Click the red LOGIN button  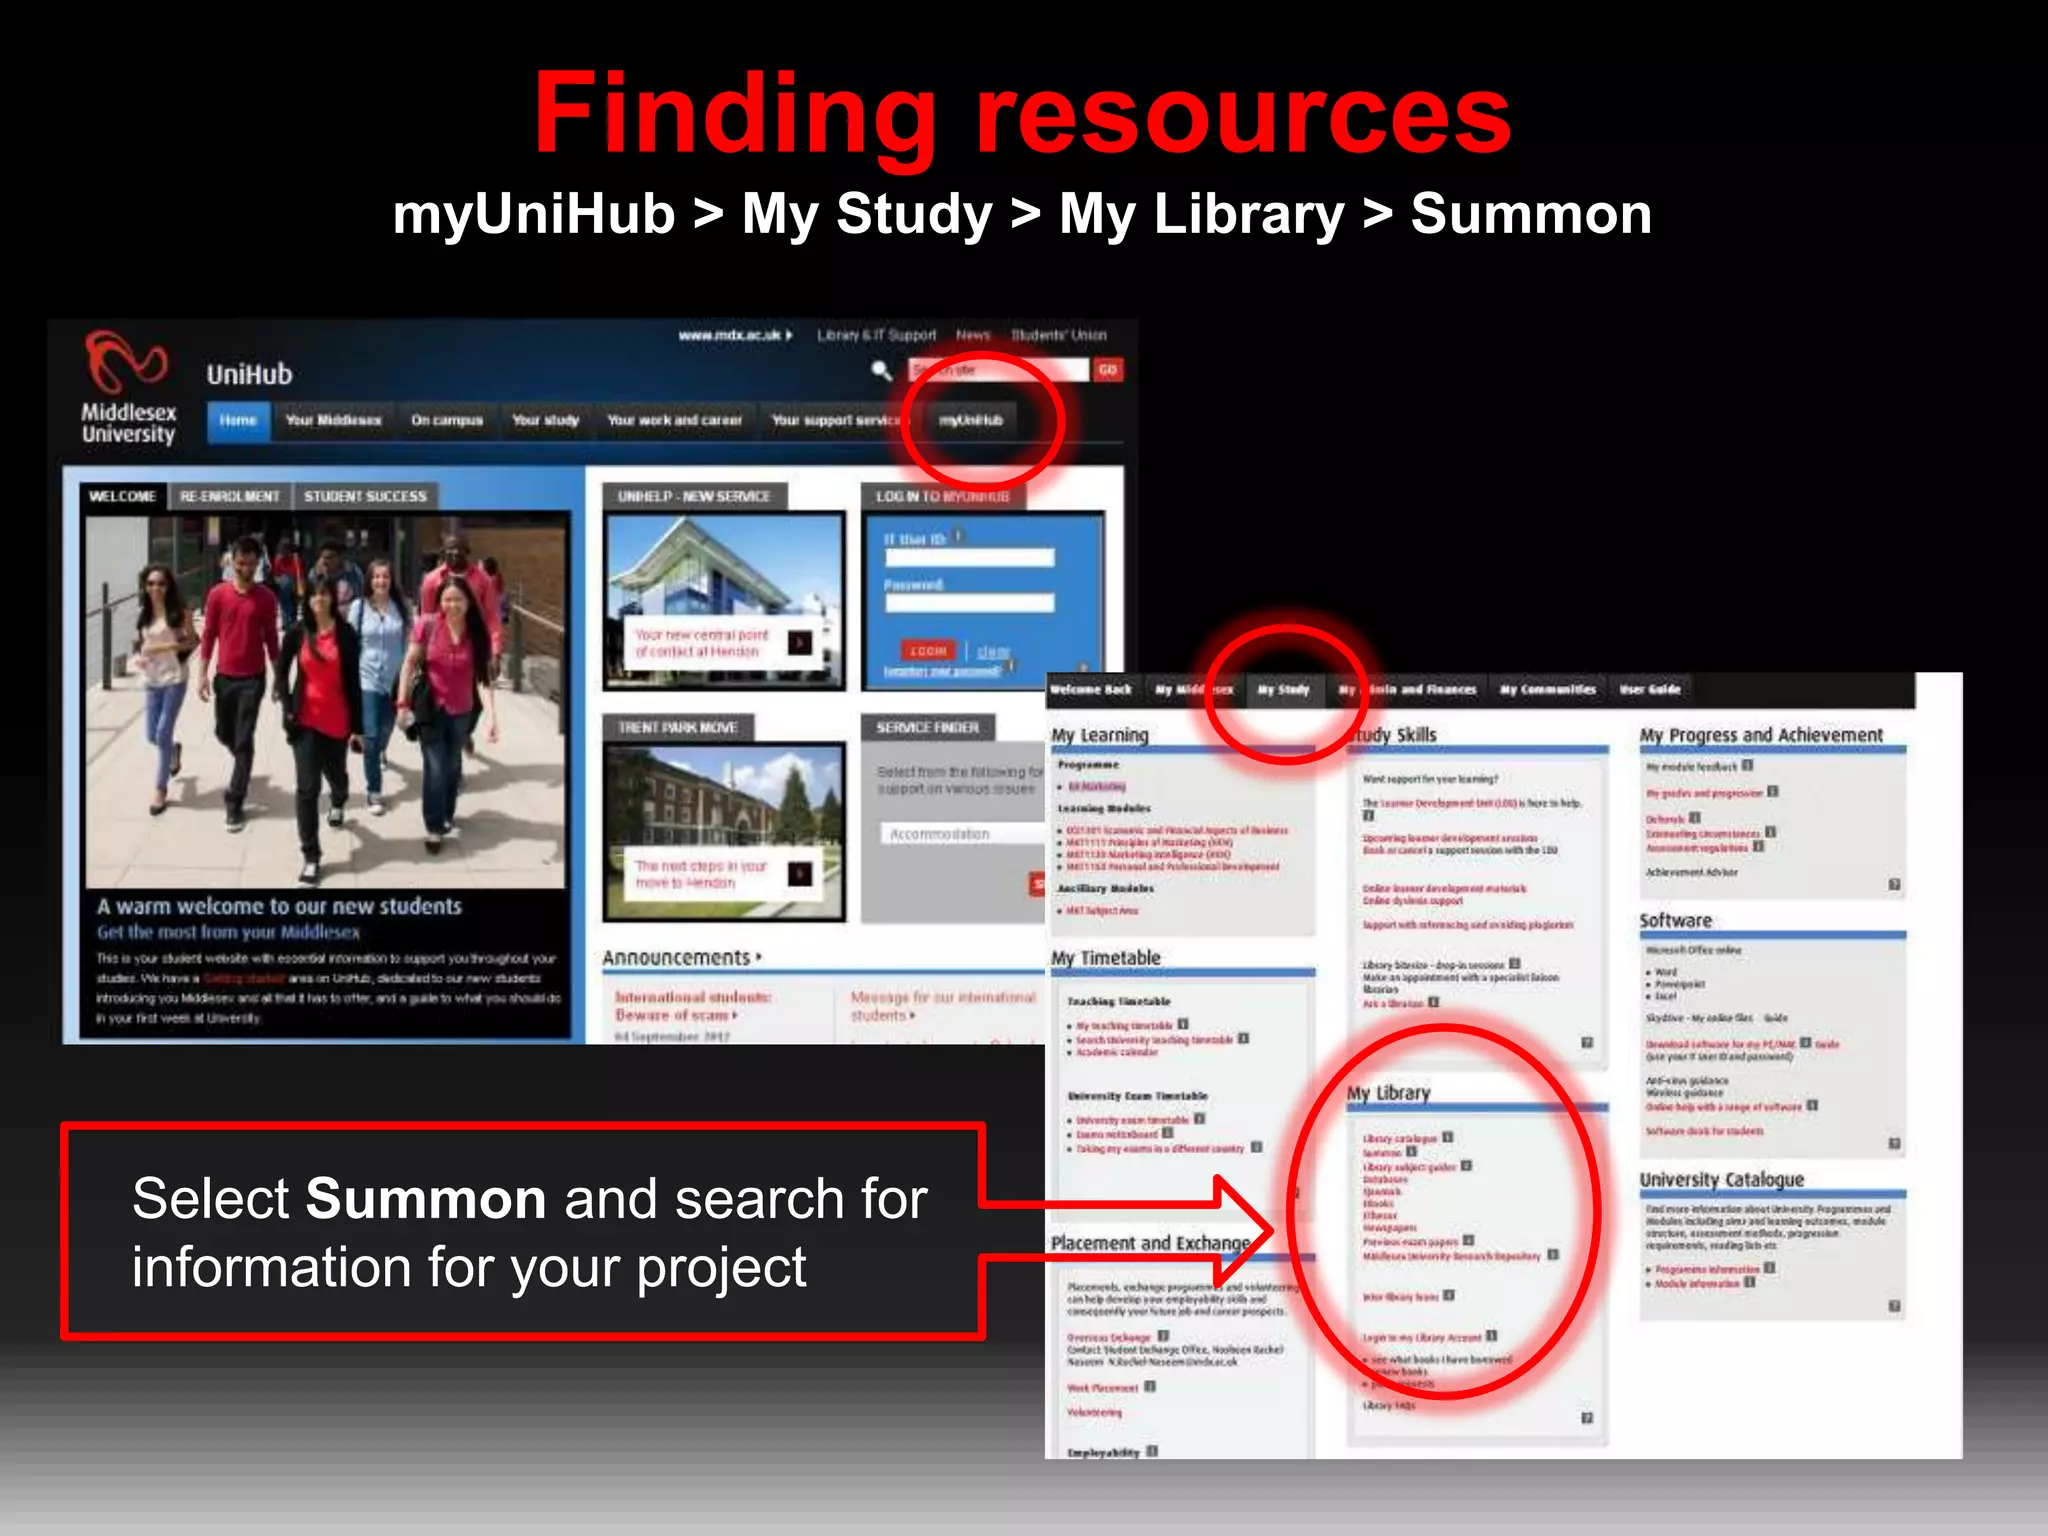[928, 651]
